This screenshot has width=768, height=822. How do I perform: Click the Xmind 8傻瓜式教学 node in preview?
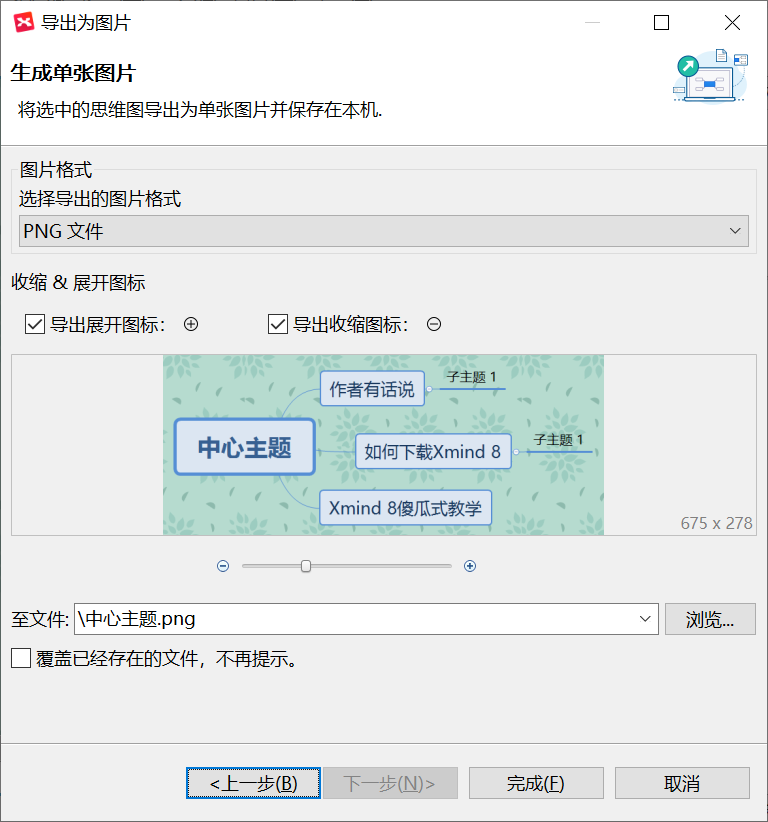(405, 508)
